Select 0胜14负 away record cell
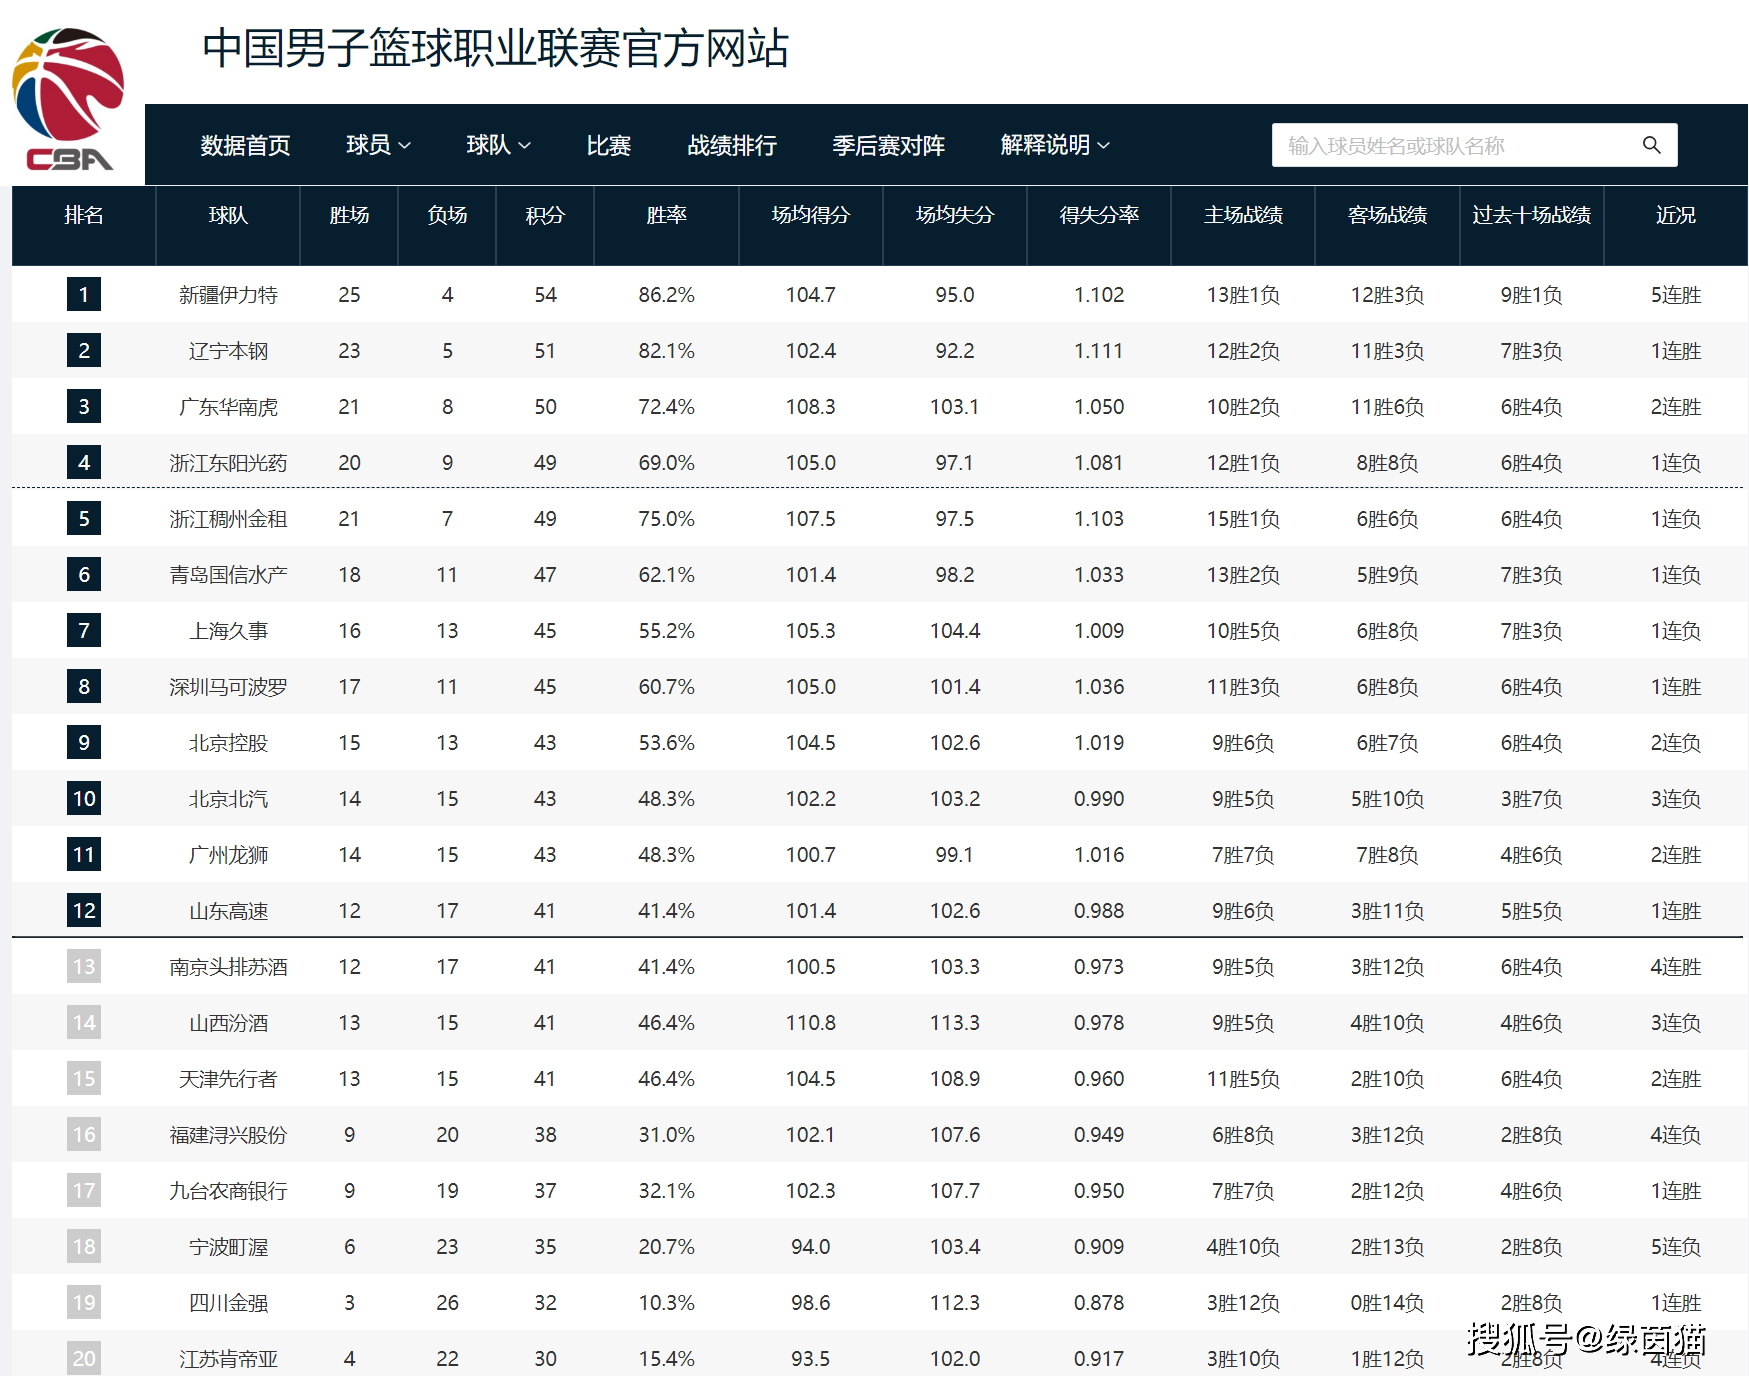 (1387, 1303)
